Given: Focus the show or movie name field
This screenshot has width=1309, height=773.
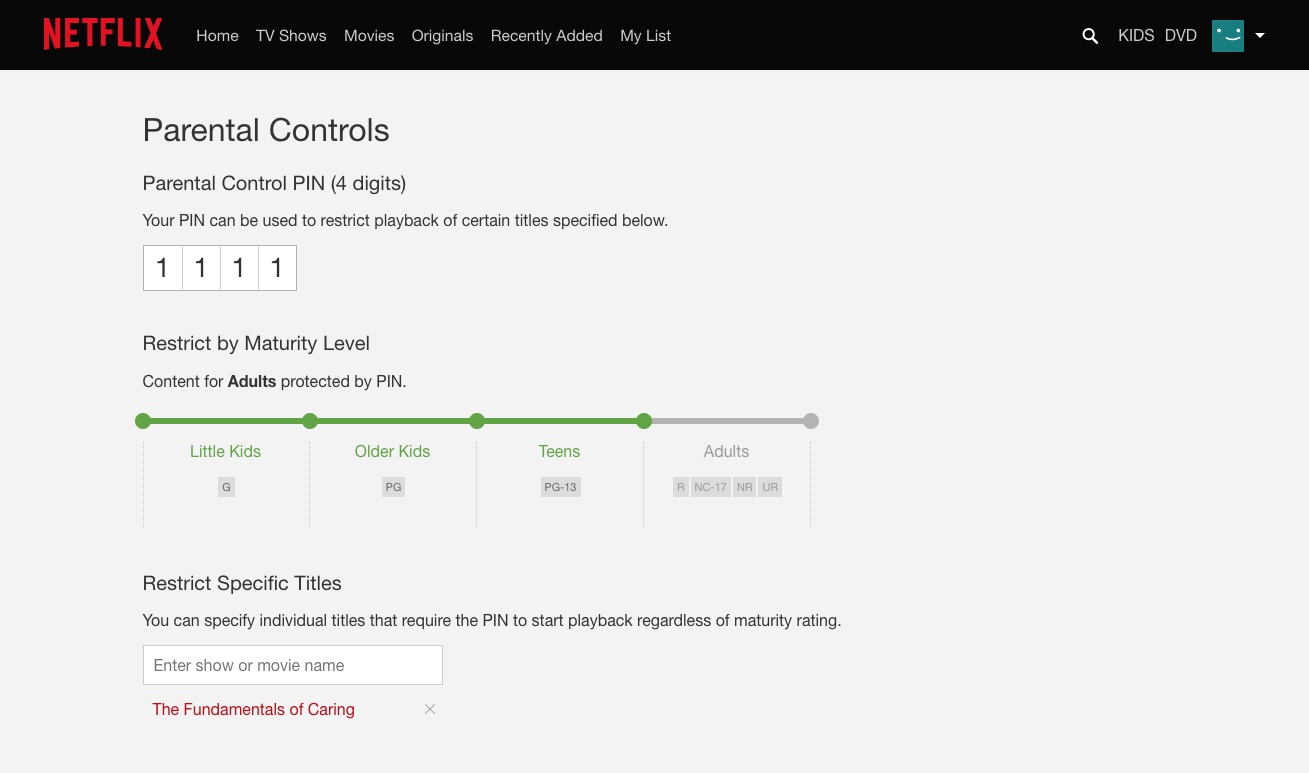Looking at the screenshot, I should tap(292, 665).
